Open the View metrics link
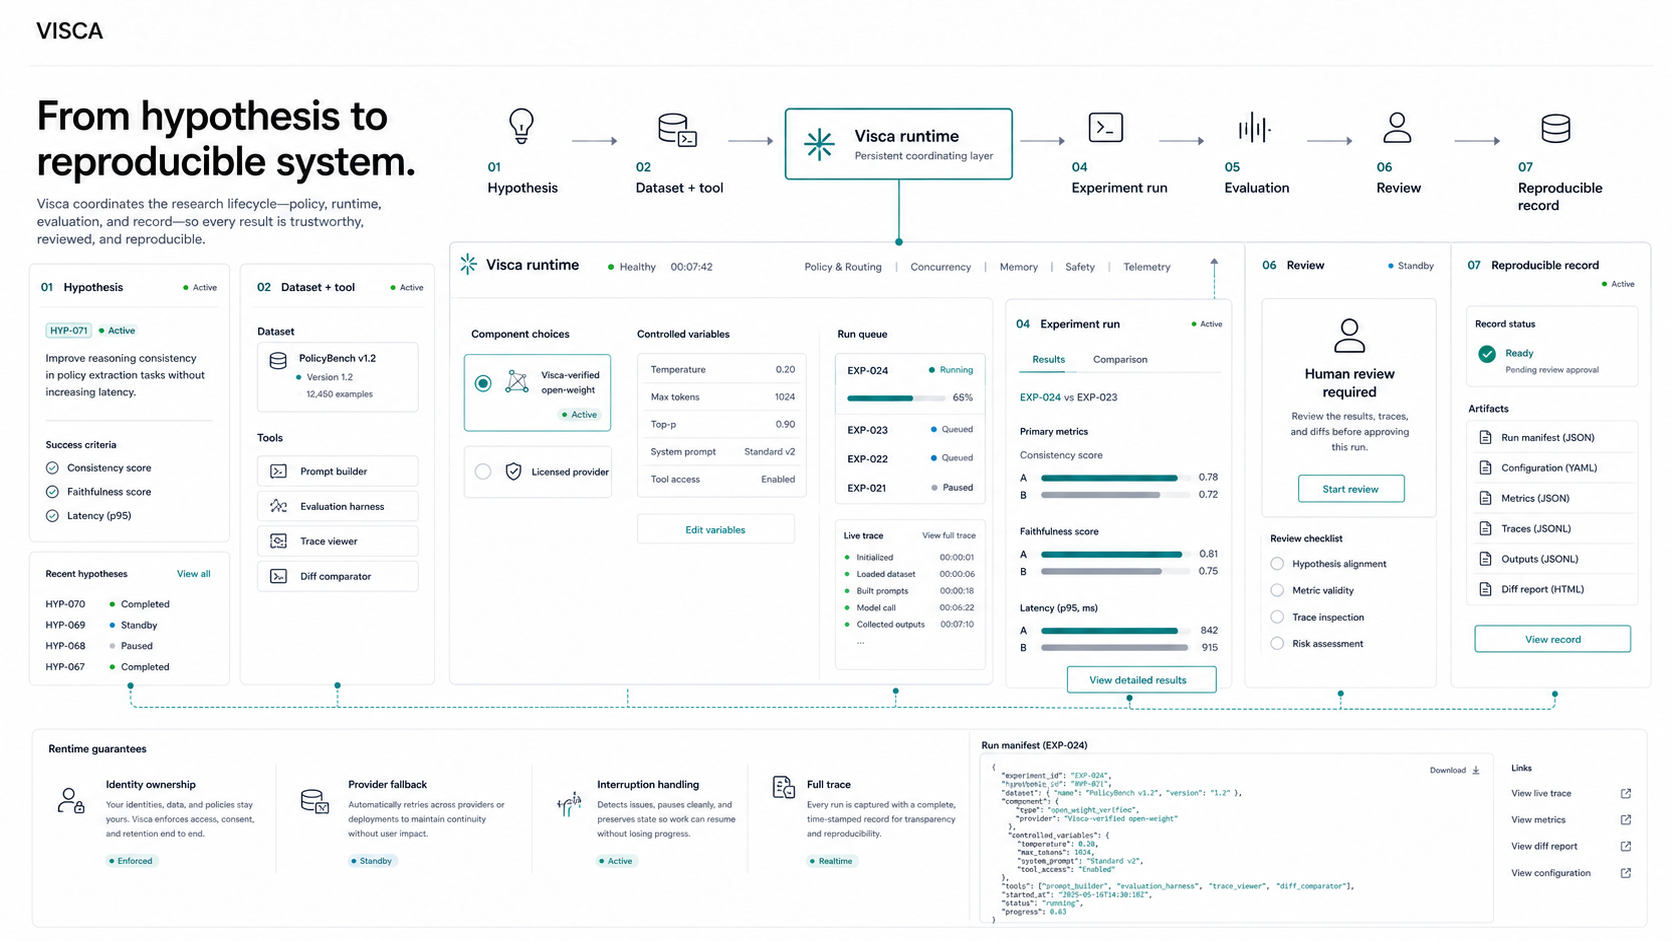1672x941 pixels. click(1538, 820)
